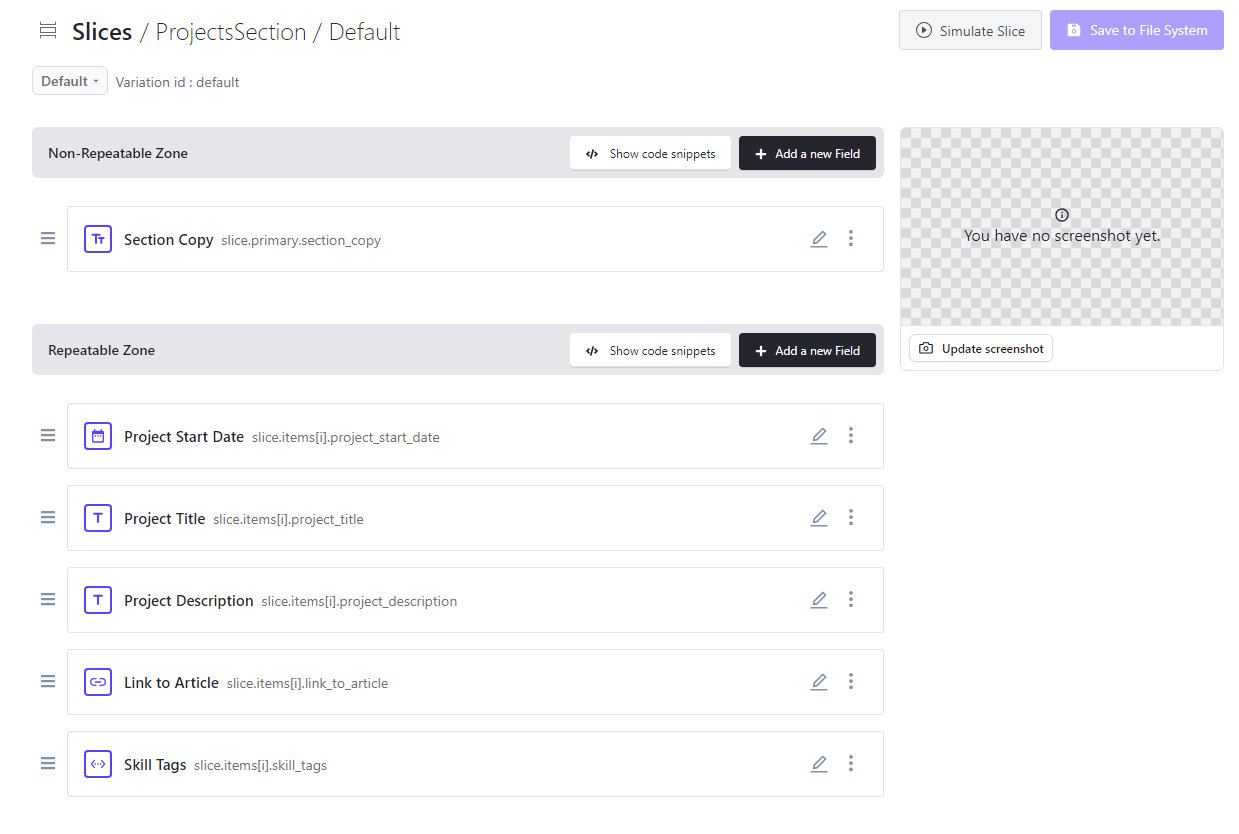
Task: Add a new Field to Repeatable Zone
Action: [x=807, y=350]
